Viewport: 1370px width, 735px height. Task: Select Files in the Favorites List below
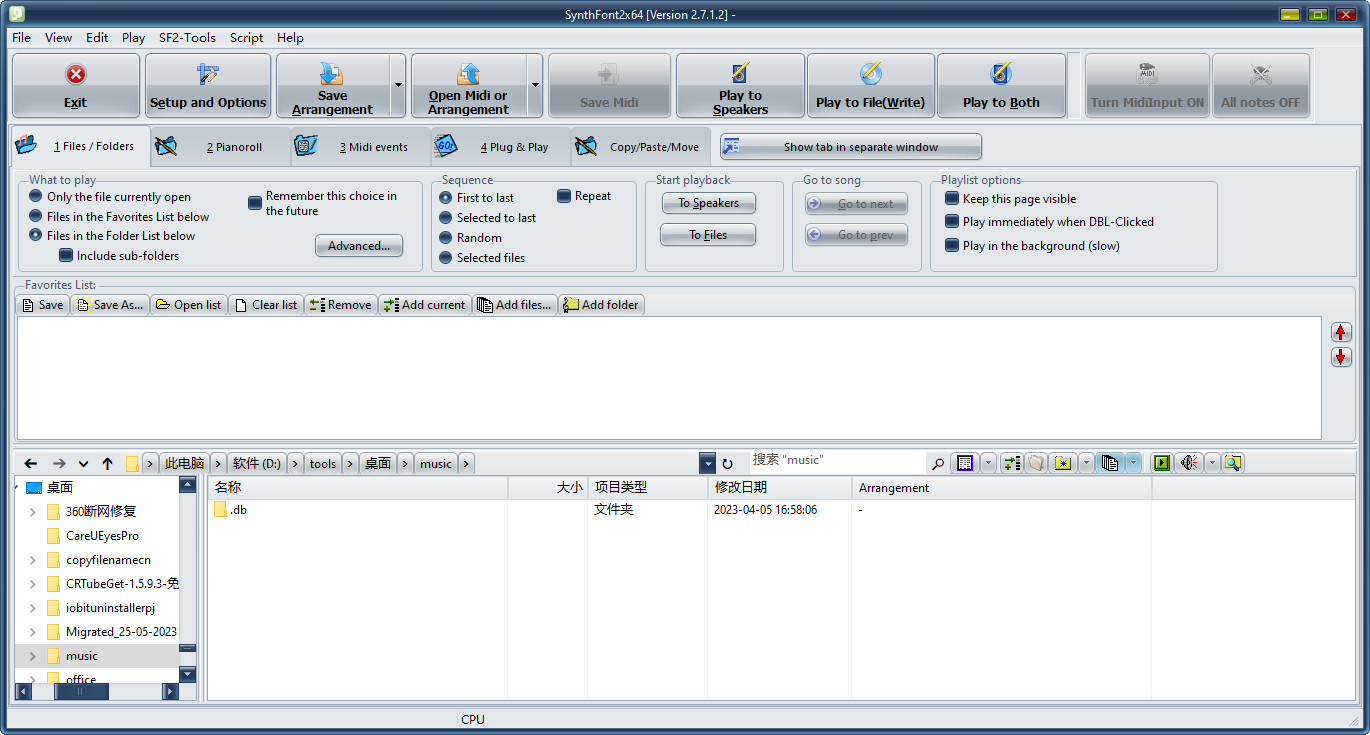[119, 216]
